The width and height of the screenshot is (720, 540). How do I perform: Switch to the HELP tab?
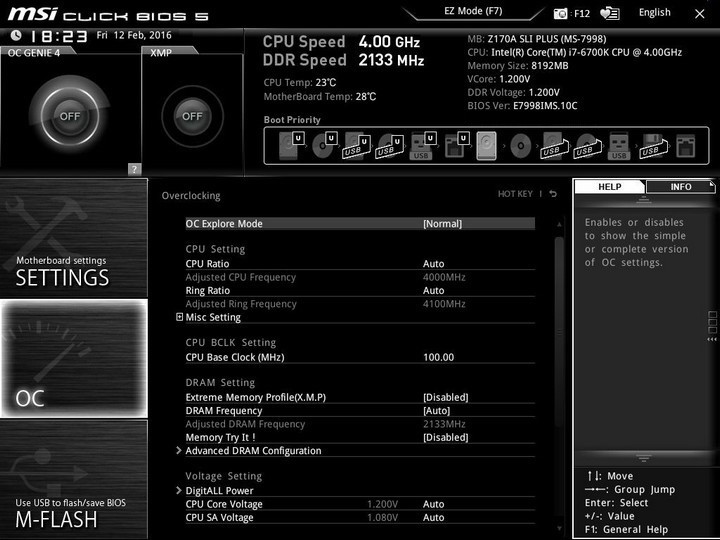click(609, 187)
